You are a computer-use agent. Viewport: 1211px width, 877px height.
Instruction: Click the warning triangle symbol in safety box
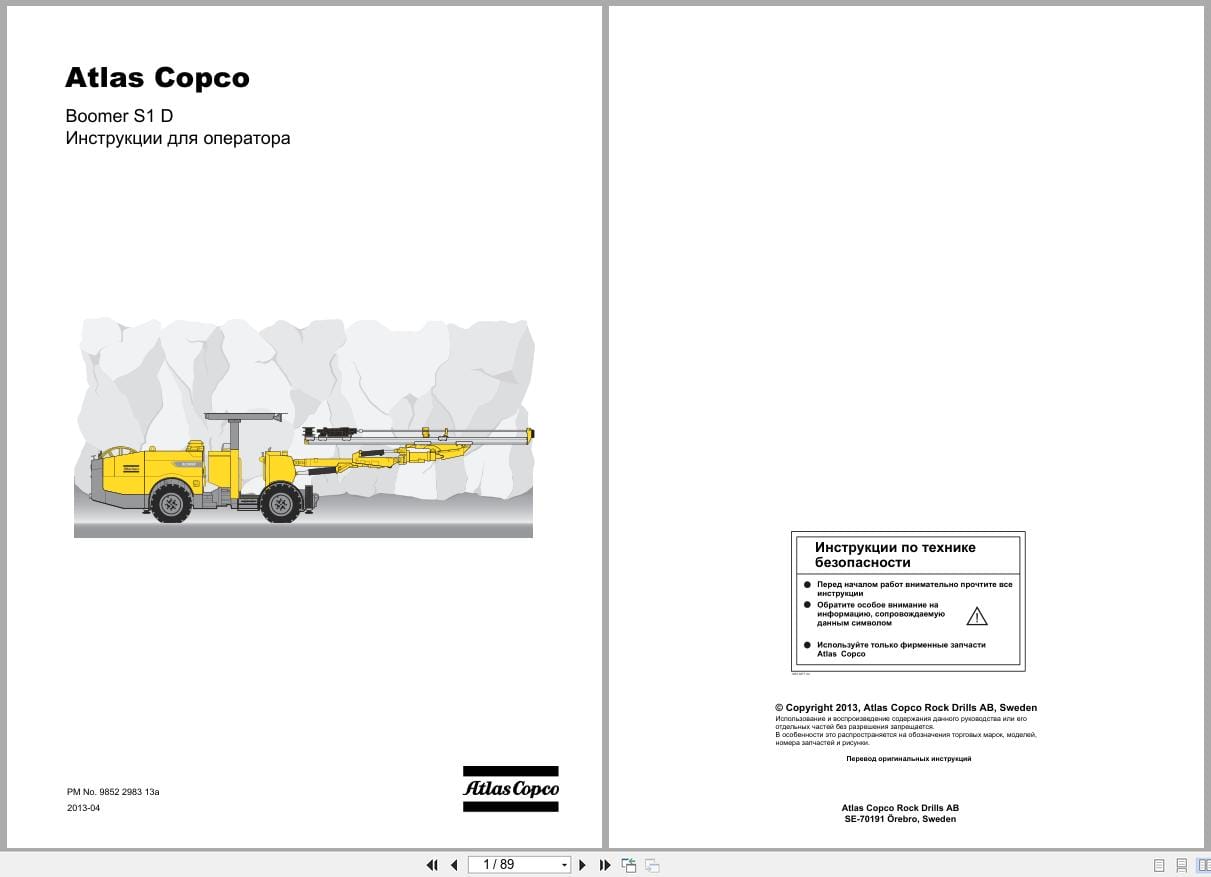tap(976, 616)
